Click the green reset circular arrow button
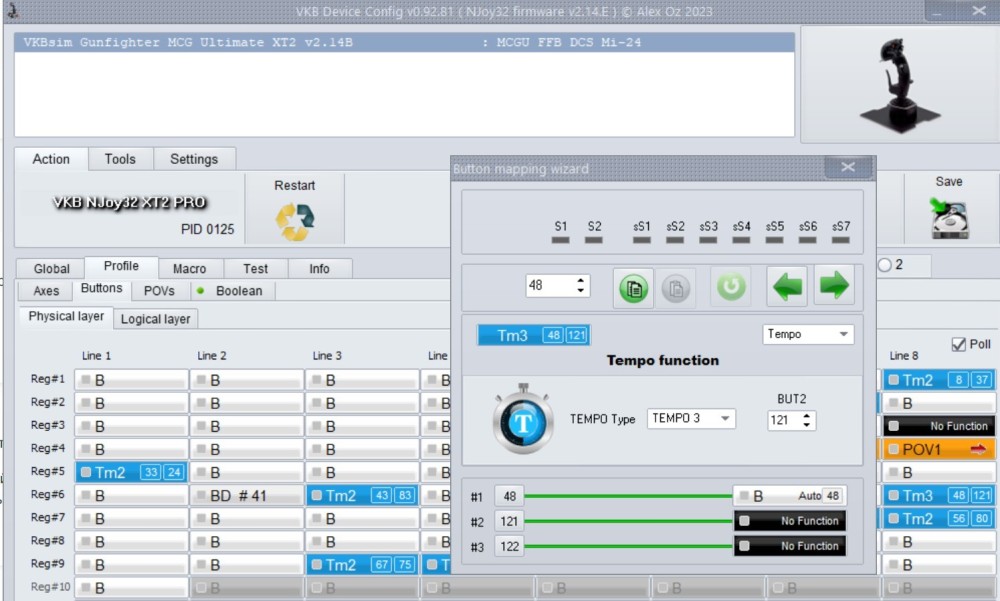Screen dimensions: 1000x601 click(731, 286)
